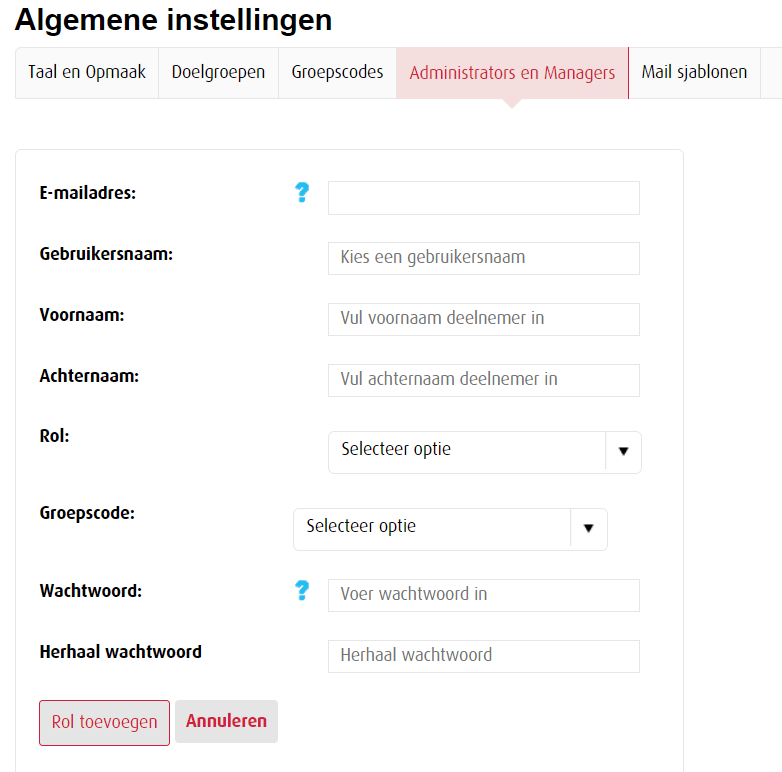The image size is (782, 772).
Task: Select the Achternaam input field
Action: click(x=483, y=380)
